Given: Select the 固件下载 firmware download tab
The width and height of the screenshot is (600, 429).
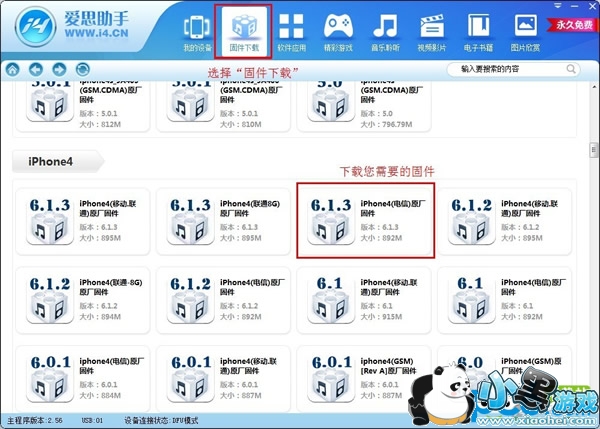Looking at the screenshot, I should click(x=244, y=32).
